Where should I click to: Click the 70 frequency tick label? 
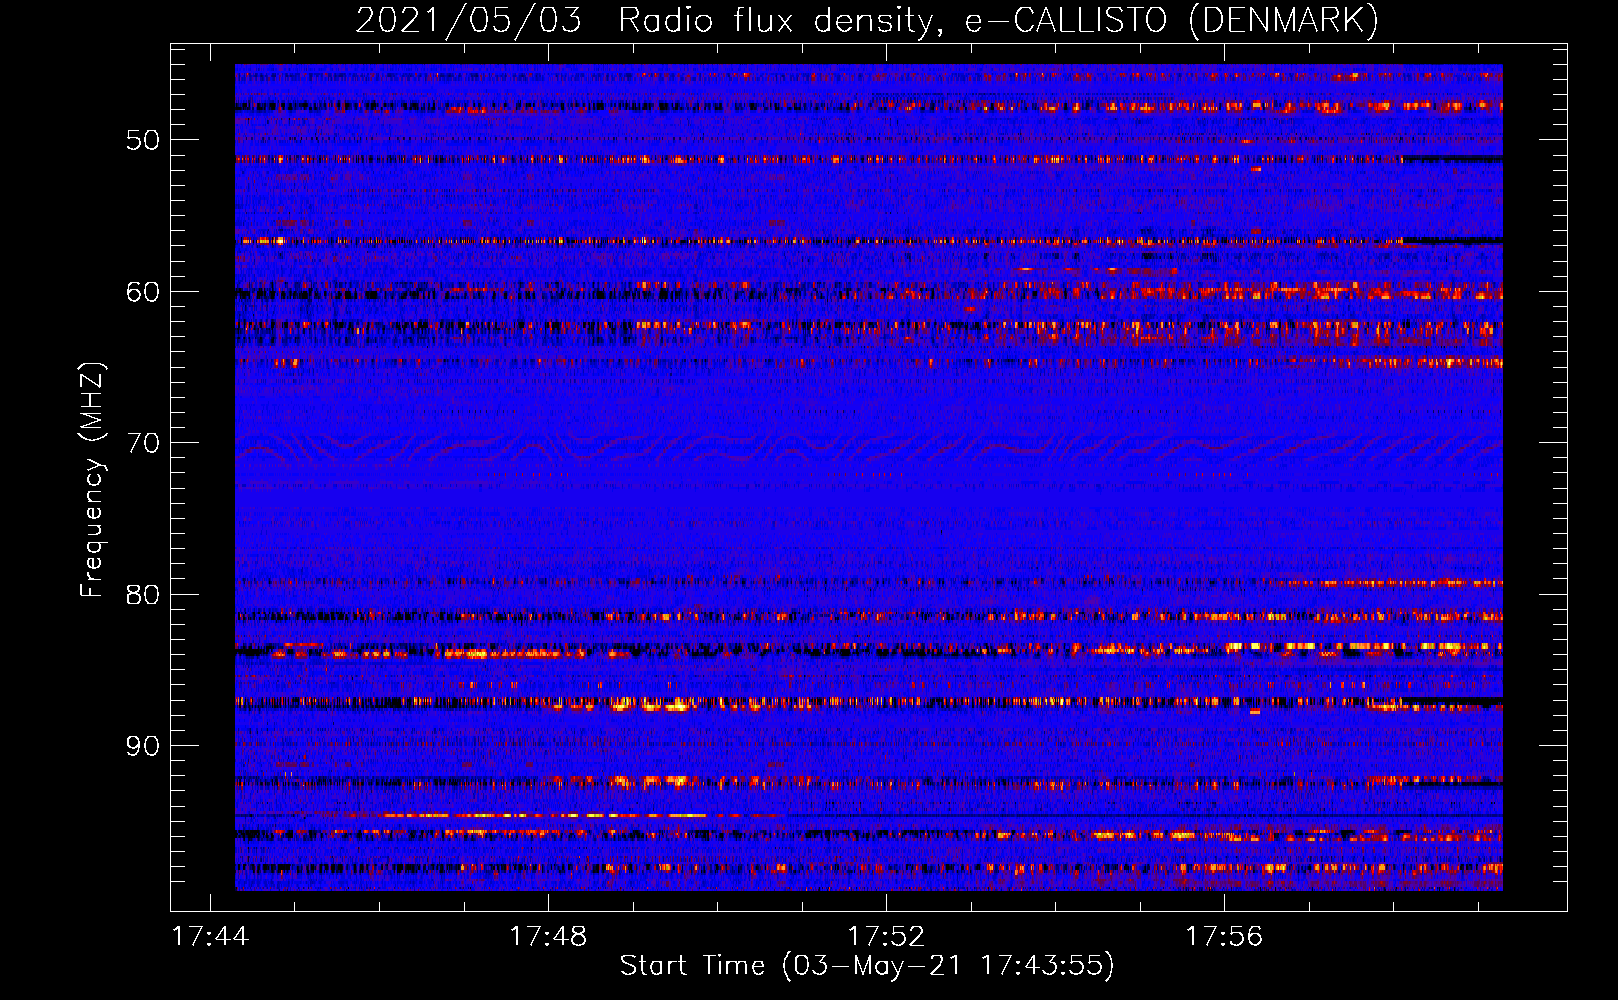coord(143,443)
